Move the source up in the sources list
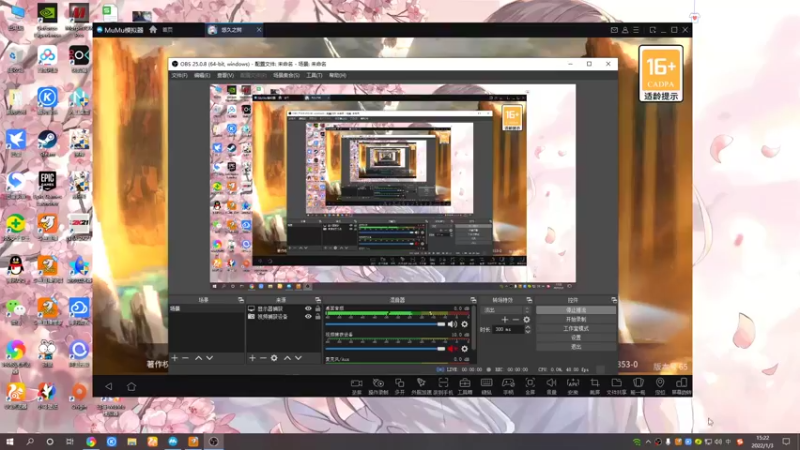Viewport: 800px width, 450px height. click(x=287, y=358)
